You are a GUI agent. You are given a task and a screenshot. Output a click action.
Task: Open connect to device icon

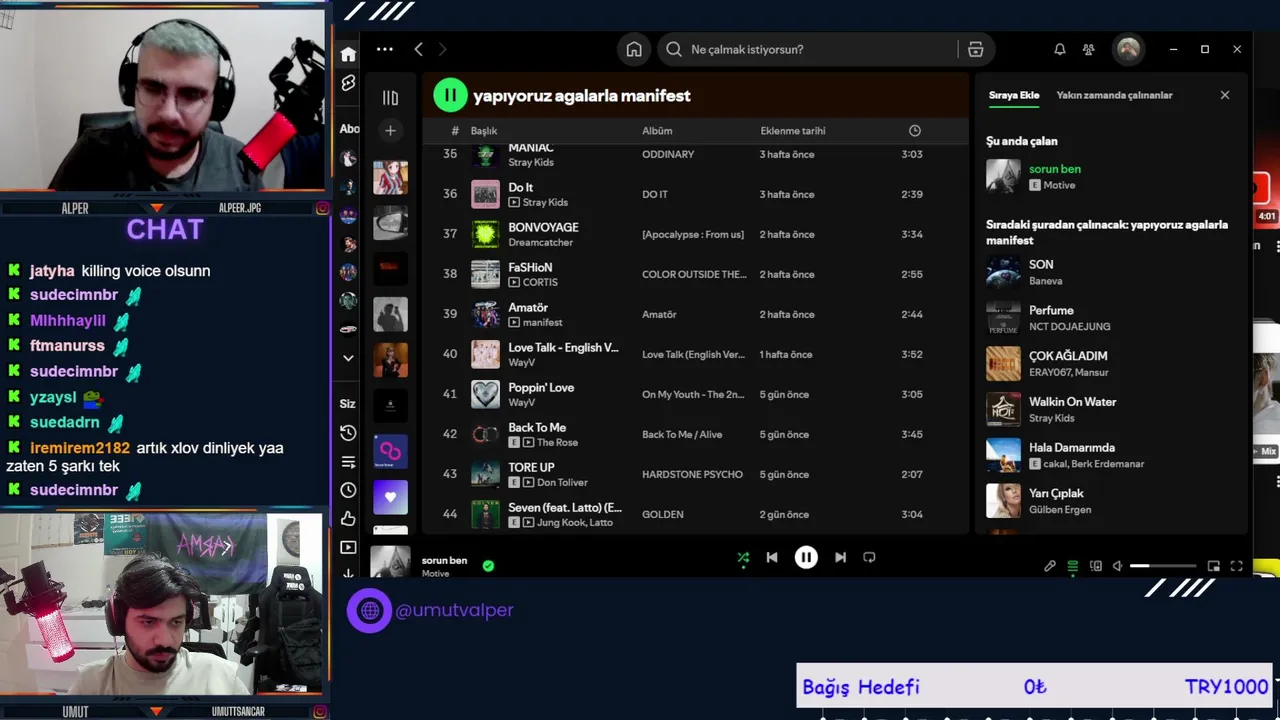[x=1096, y=566]
